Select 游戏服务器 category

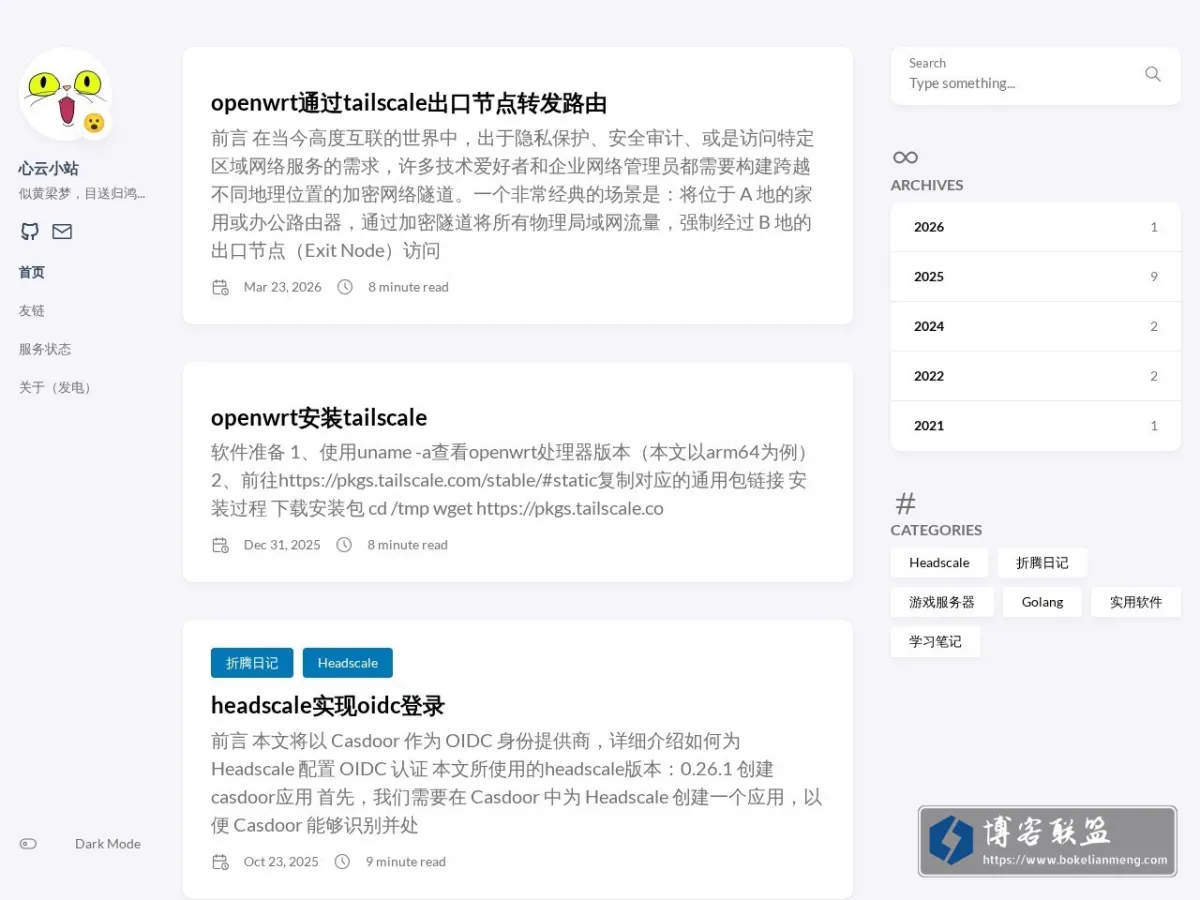point(942,602)
